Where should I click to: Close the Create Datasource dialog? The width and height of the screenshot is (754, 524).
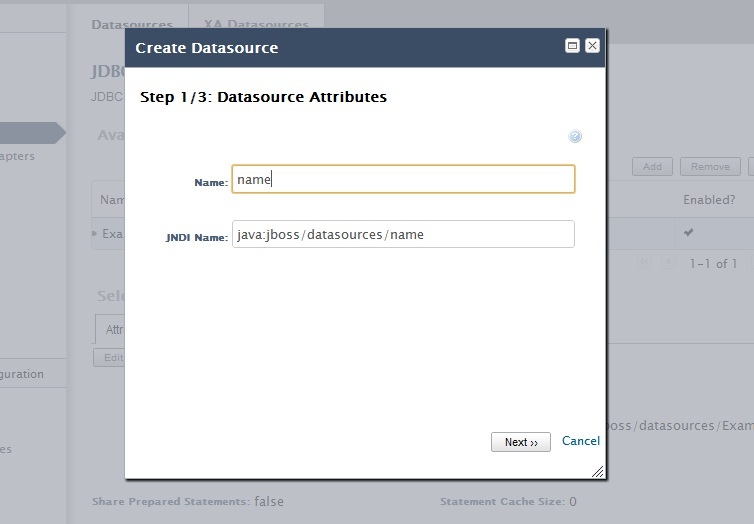(x=592, y=46)
